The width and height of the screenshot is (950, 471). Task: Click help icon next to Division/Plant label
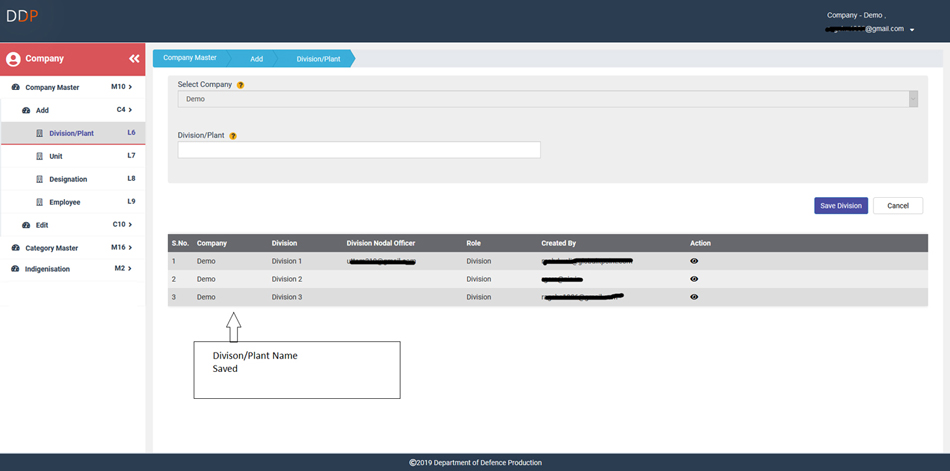[x=233, y=135]
